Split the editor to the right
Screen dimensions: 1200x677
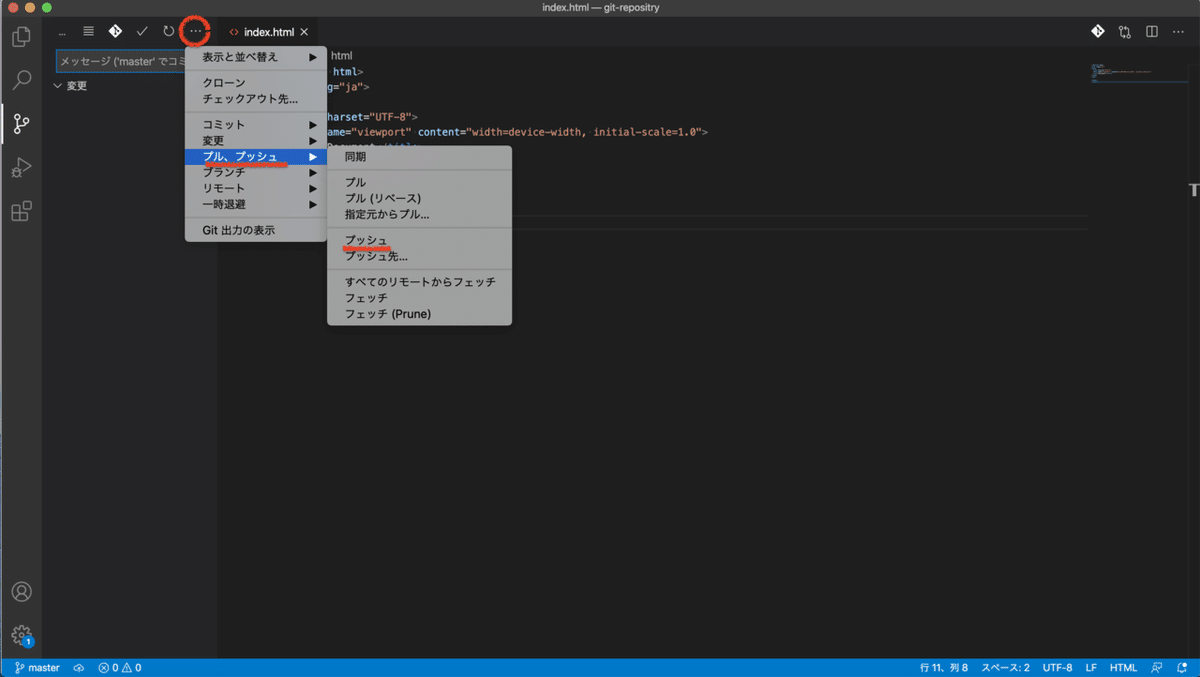pos(1152,32)
